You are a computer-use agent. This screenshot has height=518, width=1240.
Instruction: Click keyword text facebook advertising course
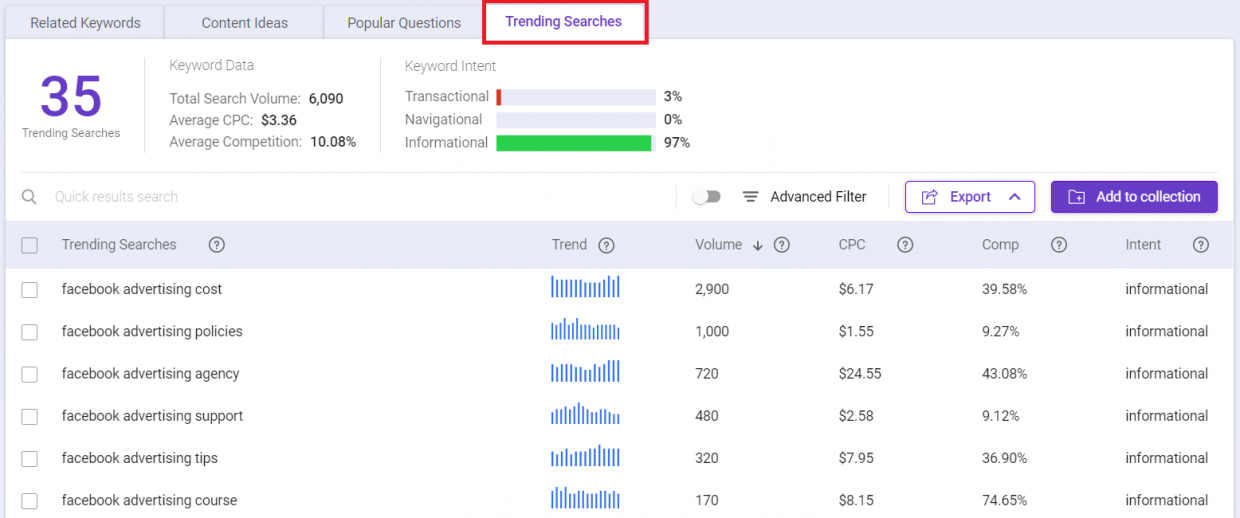click(150, 500)
